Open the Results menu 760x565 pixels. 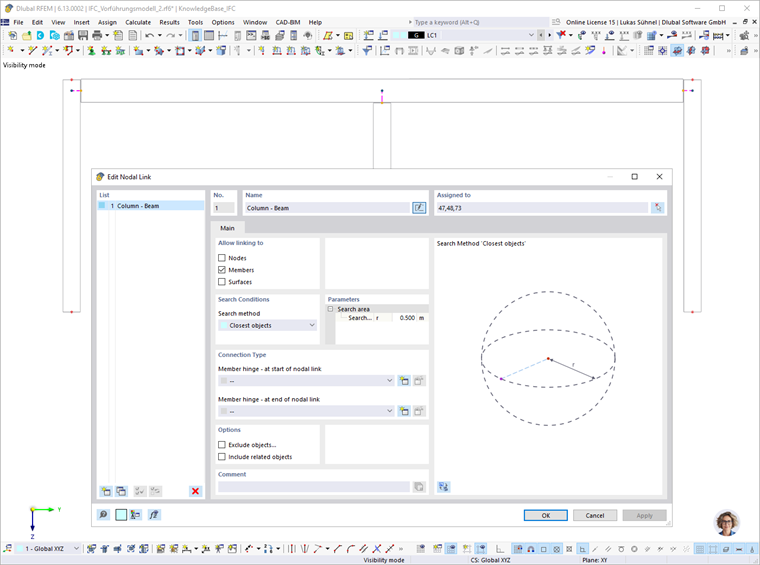pyautogui.click(x=170, y=22)
